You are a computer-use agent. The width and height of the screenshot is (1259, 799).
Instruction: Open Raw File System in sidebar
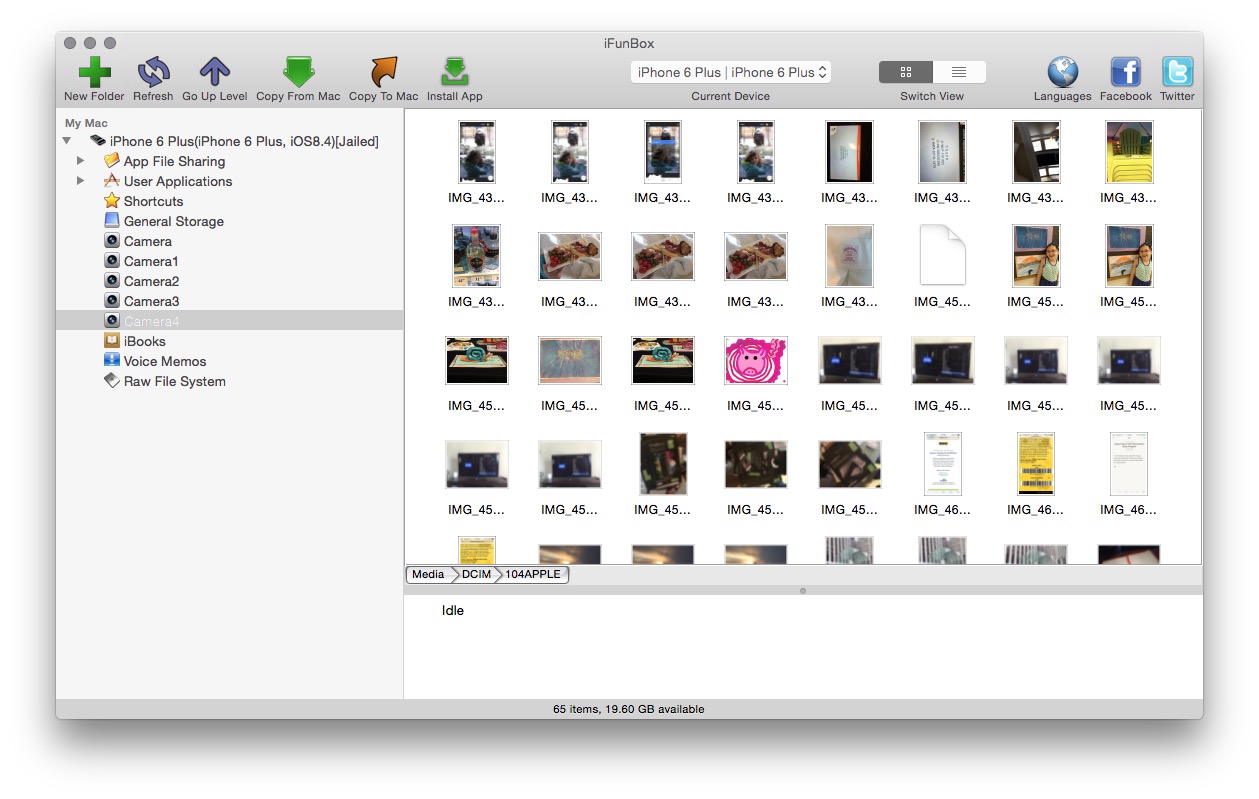pos(174,381)
